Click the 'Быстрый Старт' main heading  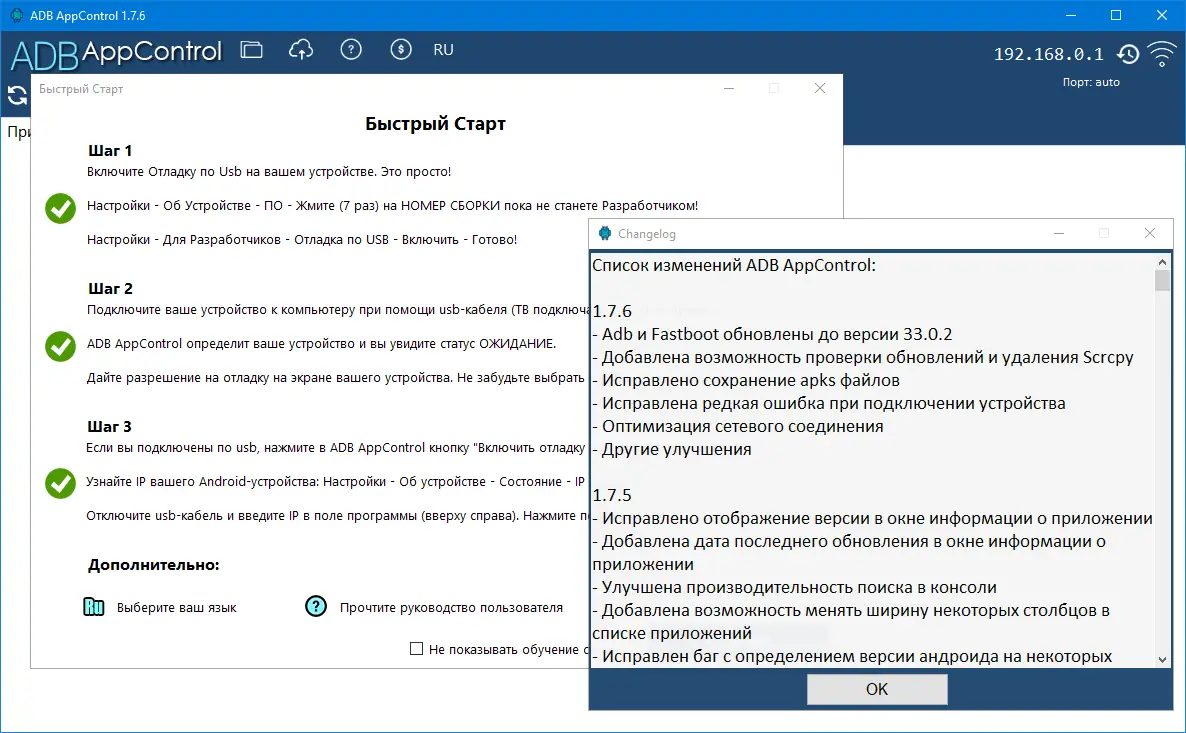[435, 123]
